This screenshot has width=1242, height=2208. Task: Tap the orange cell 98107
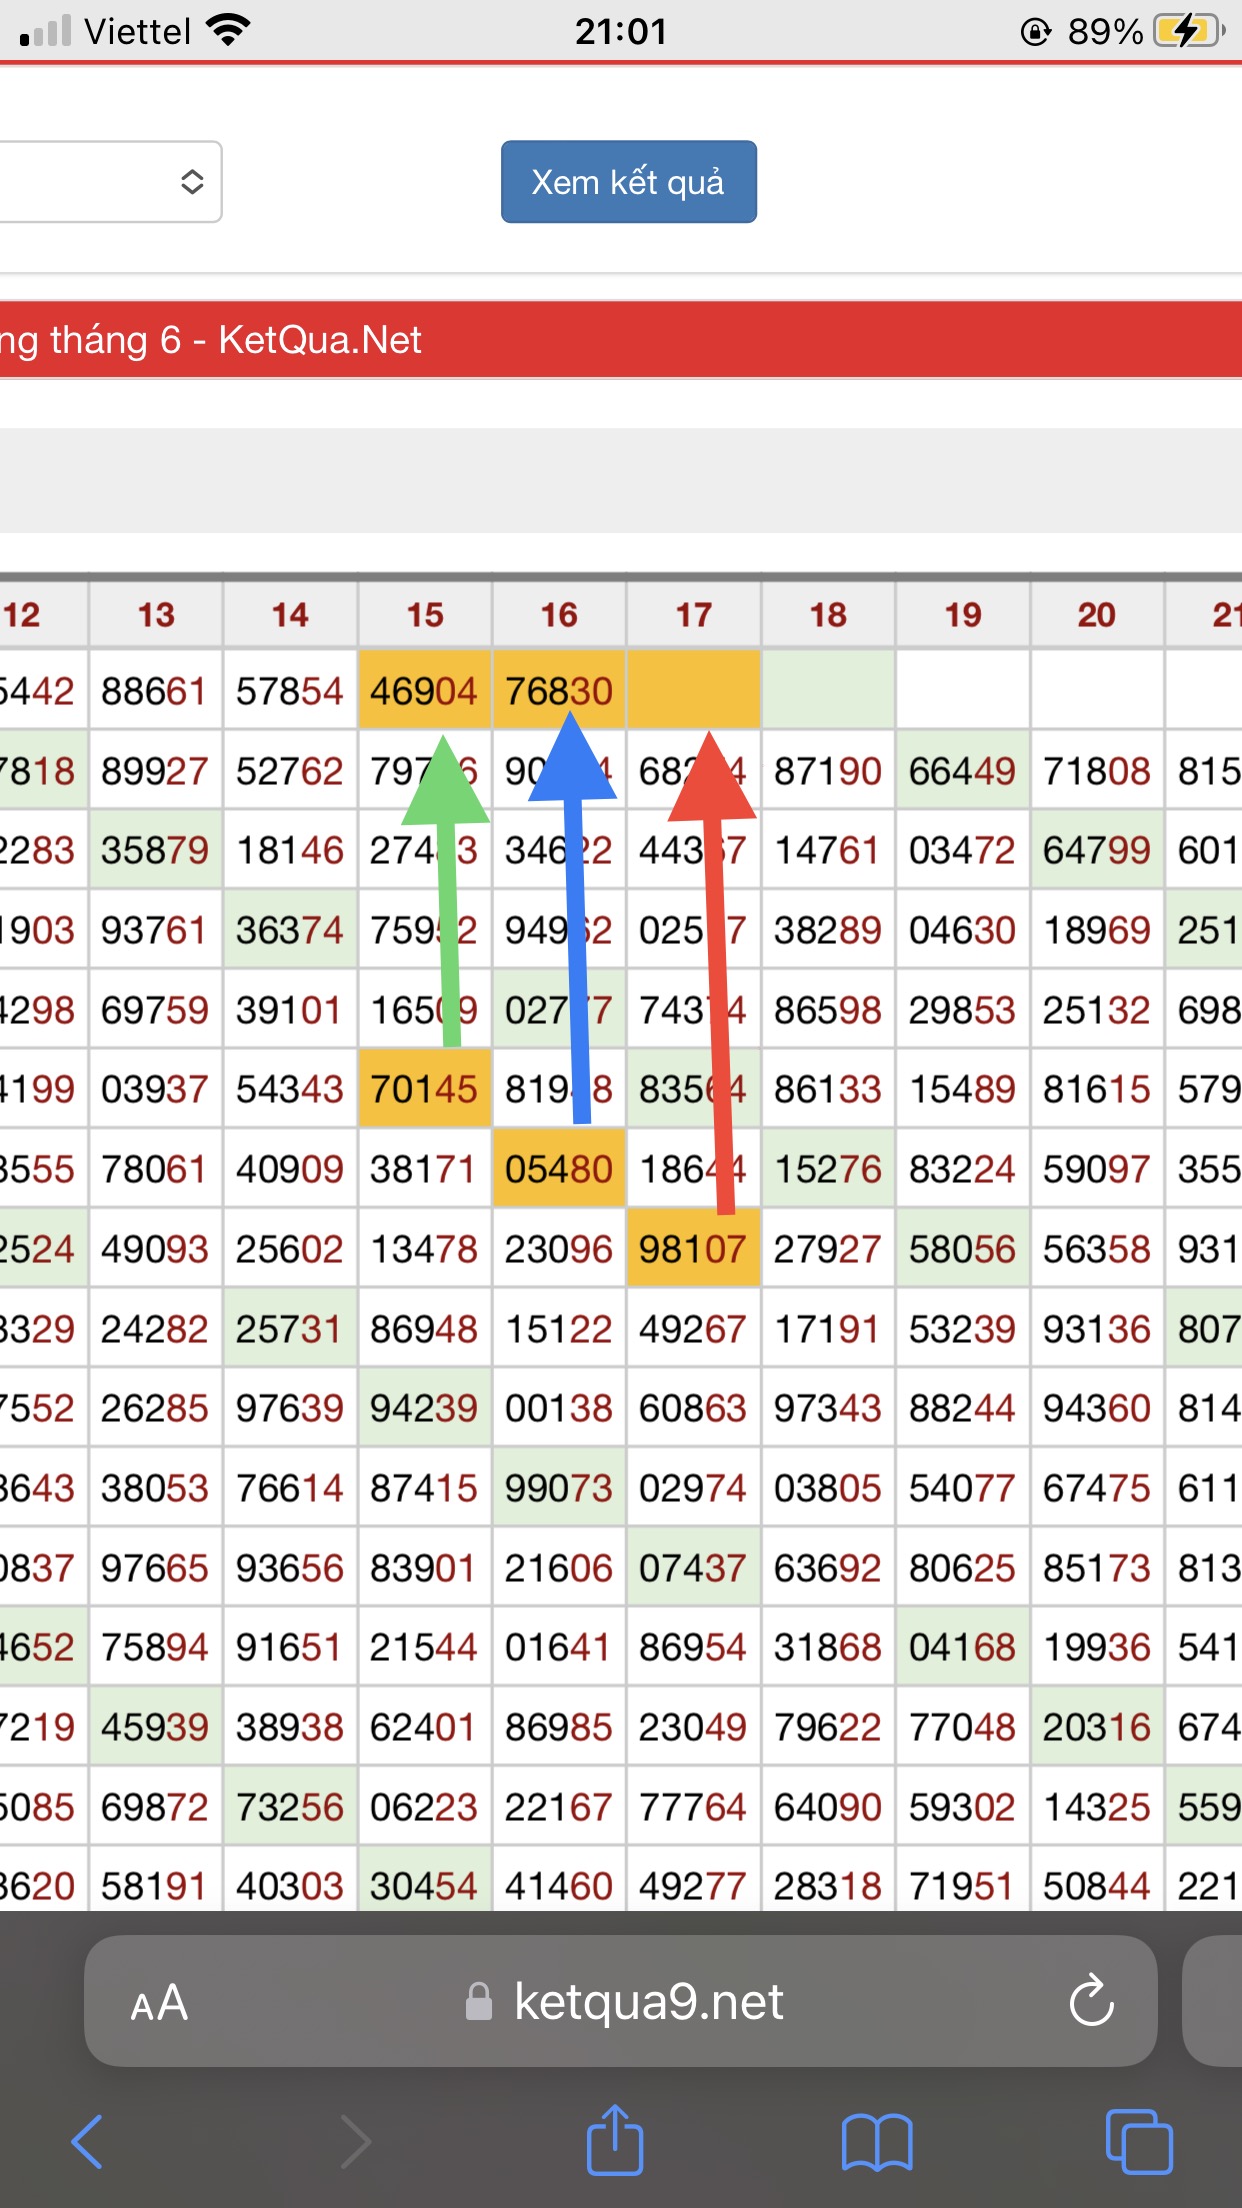pyautogui.click(x=693, y=1249)
